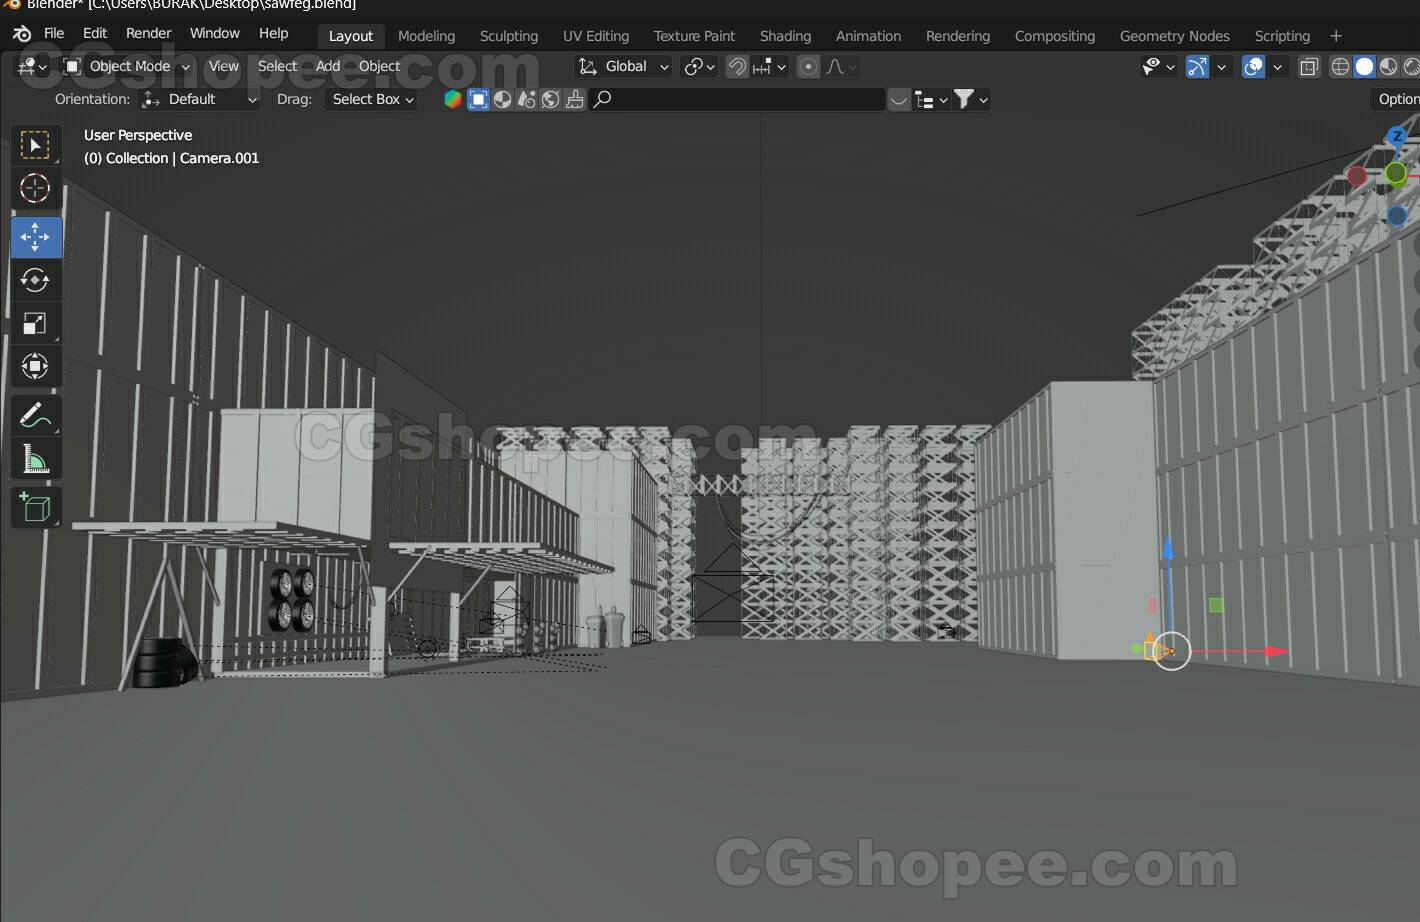Click the highlighted square icon after hexagon
Image resolution: width=1420 pixels, height=922 pixels.
click(478, 99)
